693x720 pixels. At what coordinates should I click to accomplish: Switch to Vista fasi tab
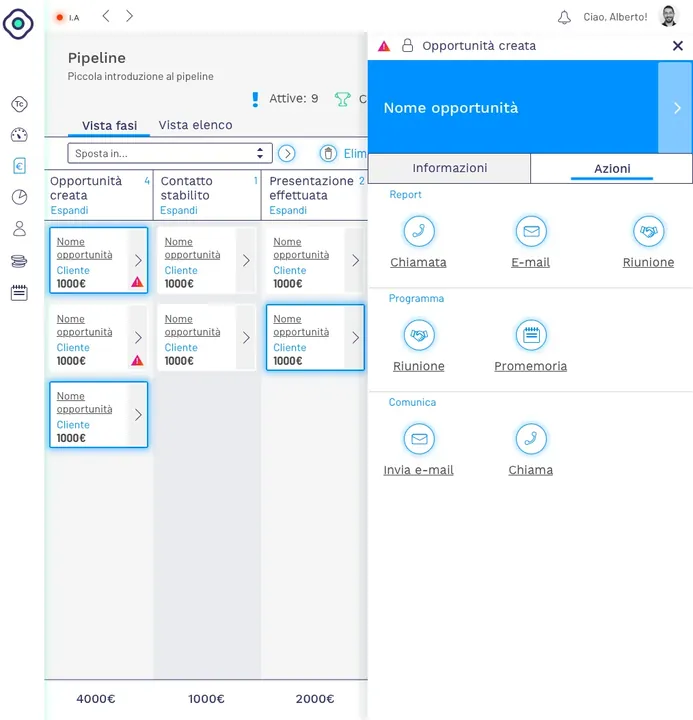[x=109, y=125]
